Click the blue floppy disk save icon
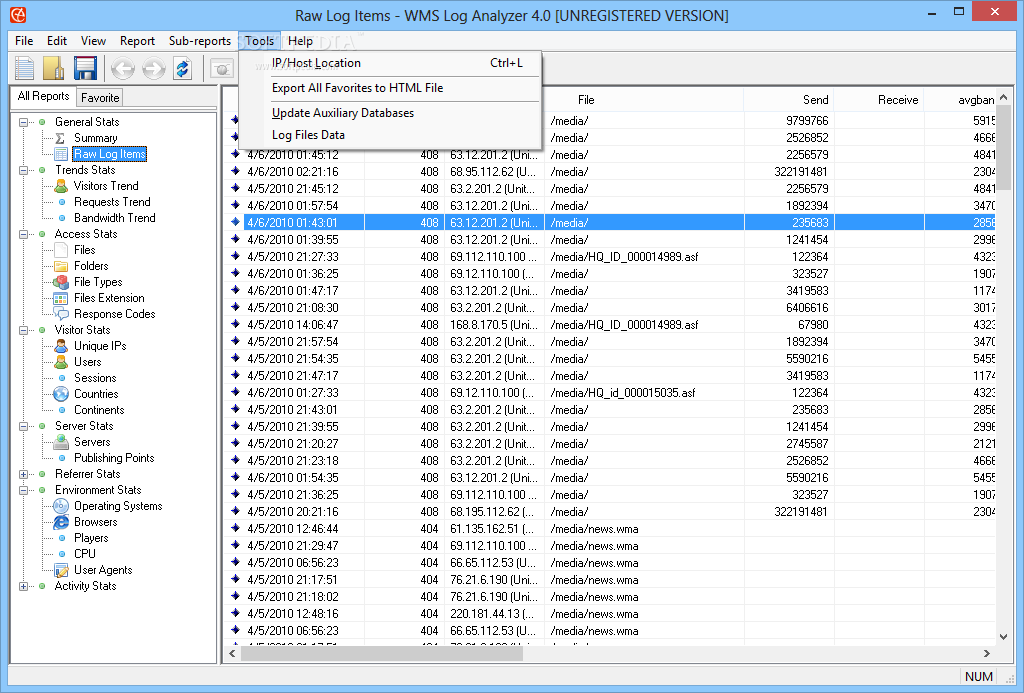Screen dimensions: 1024x693 (x=86, y=68)
